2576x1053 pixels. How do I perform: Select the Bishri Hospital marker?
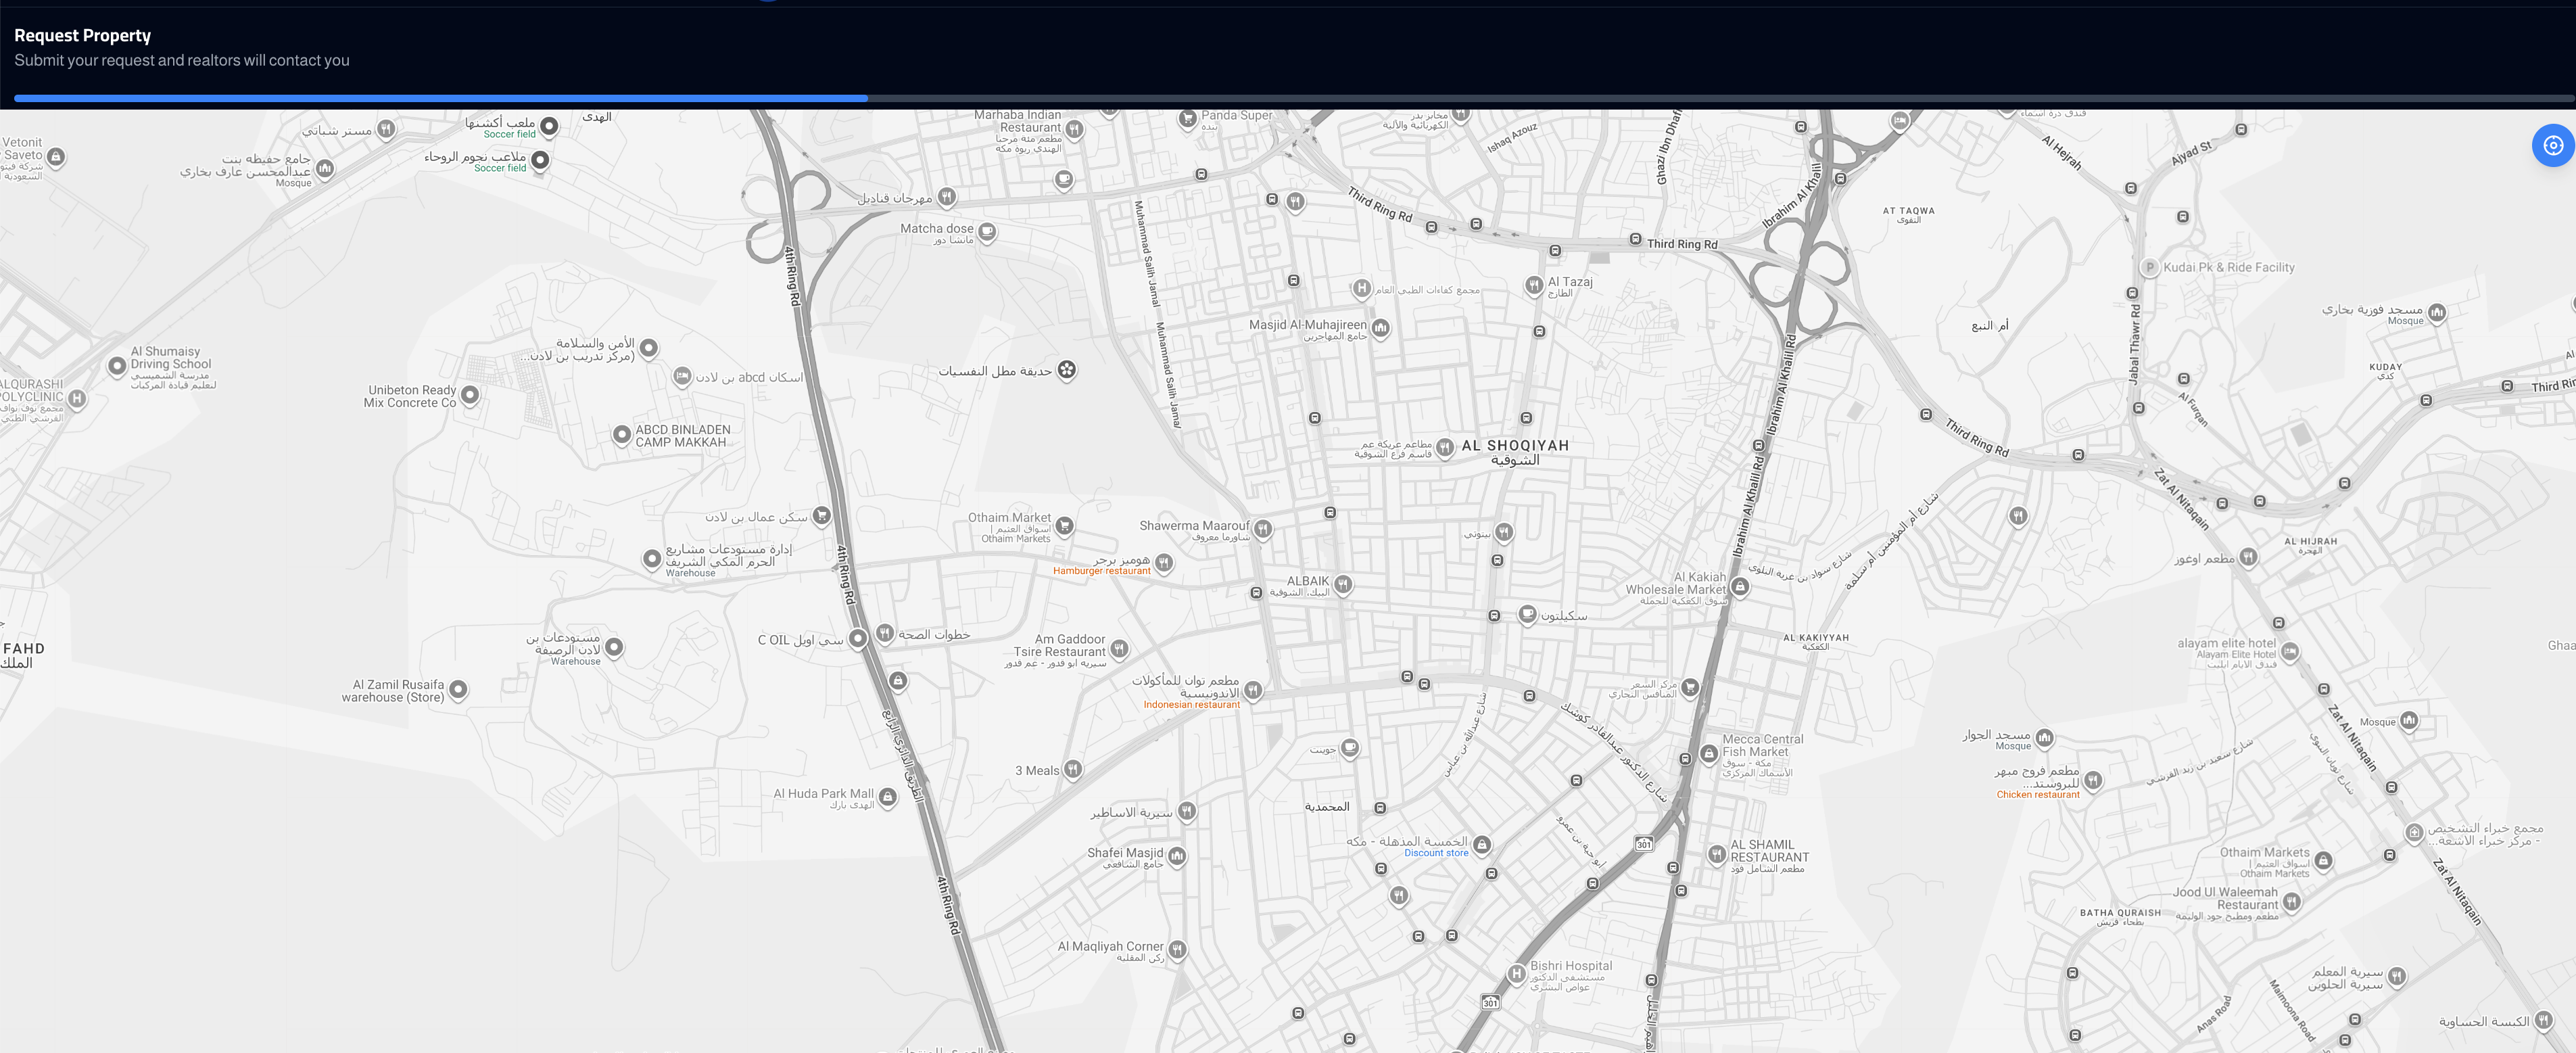tap(1516, 973)
